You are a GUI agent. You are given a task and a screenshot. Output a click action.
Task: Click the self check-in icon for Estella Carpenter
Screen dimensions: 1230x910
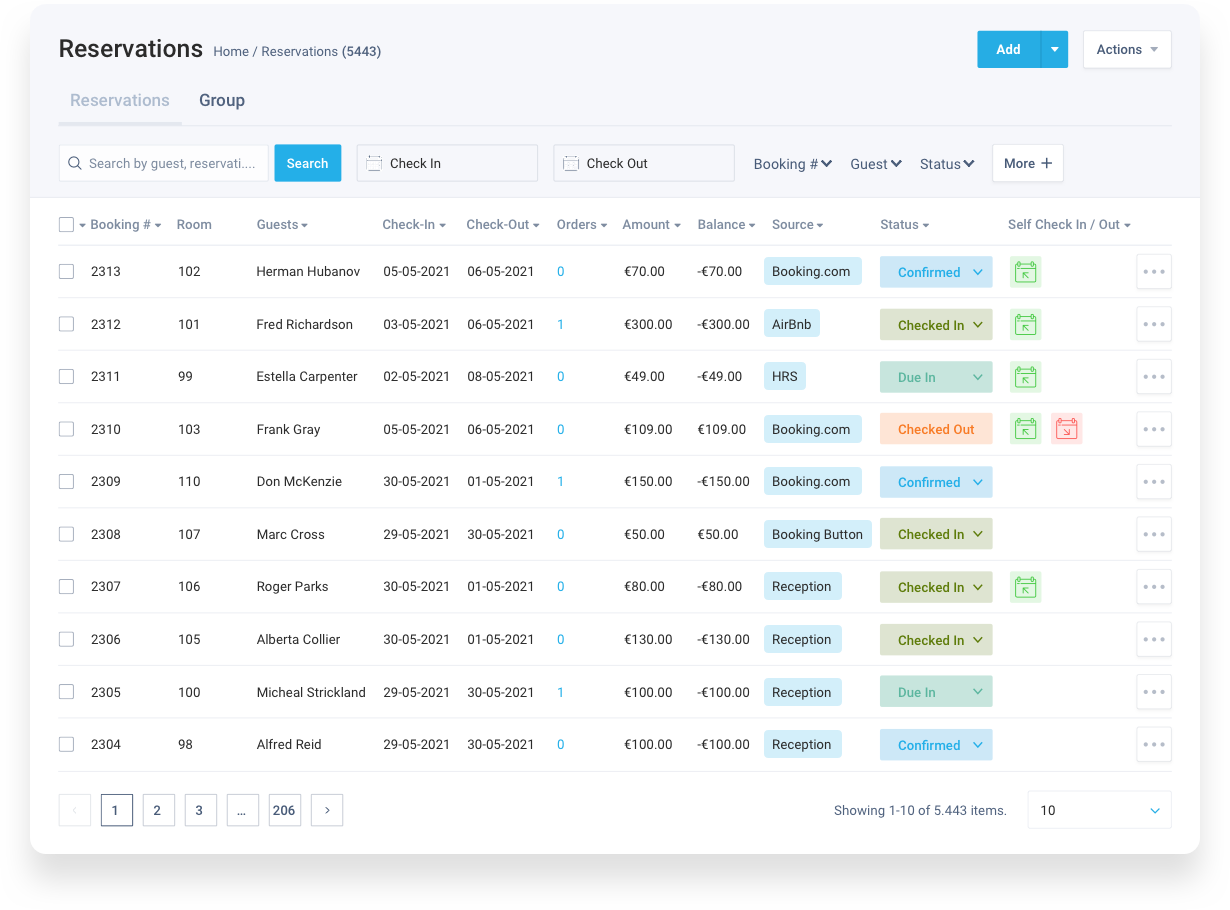[1025, 376]
